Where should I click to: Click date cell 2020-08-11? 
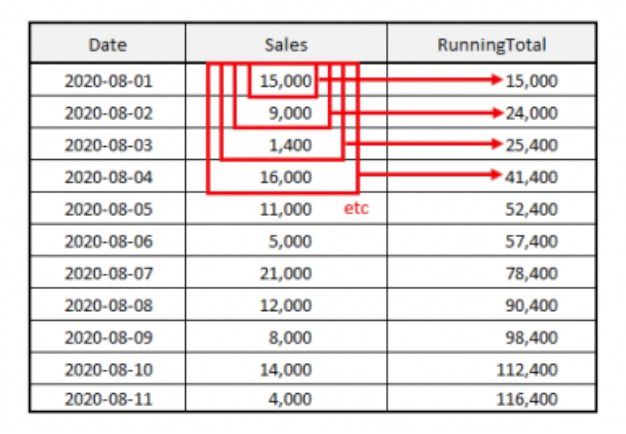click(x=107, y=398)
